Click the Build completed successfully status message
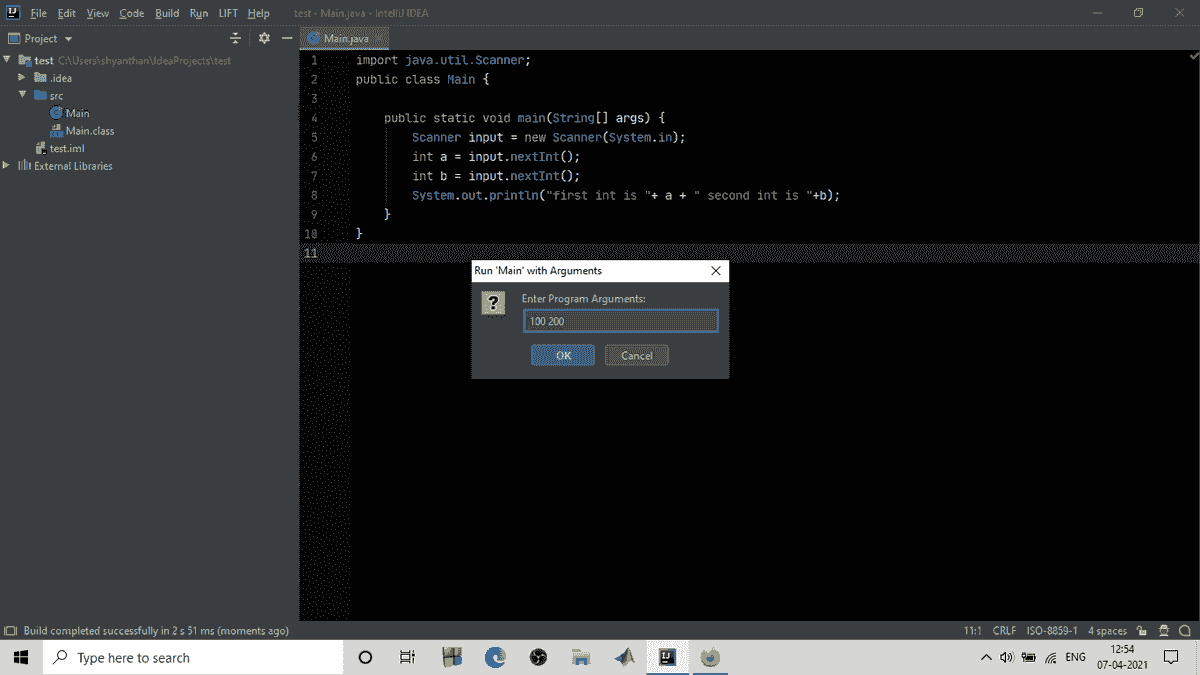Screen dimensions: 1200x675 pyautogui.click(x=156, y=631)
